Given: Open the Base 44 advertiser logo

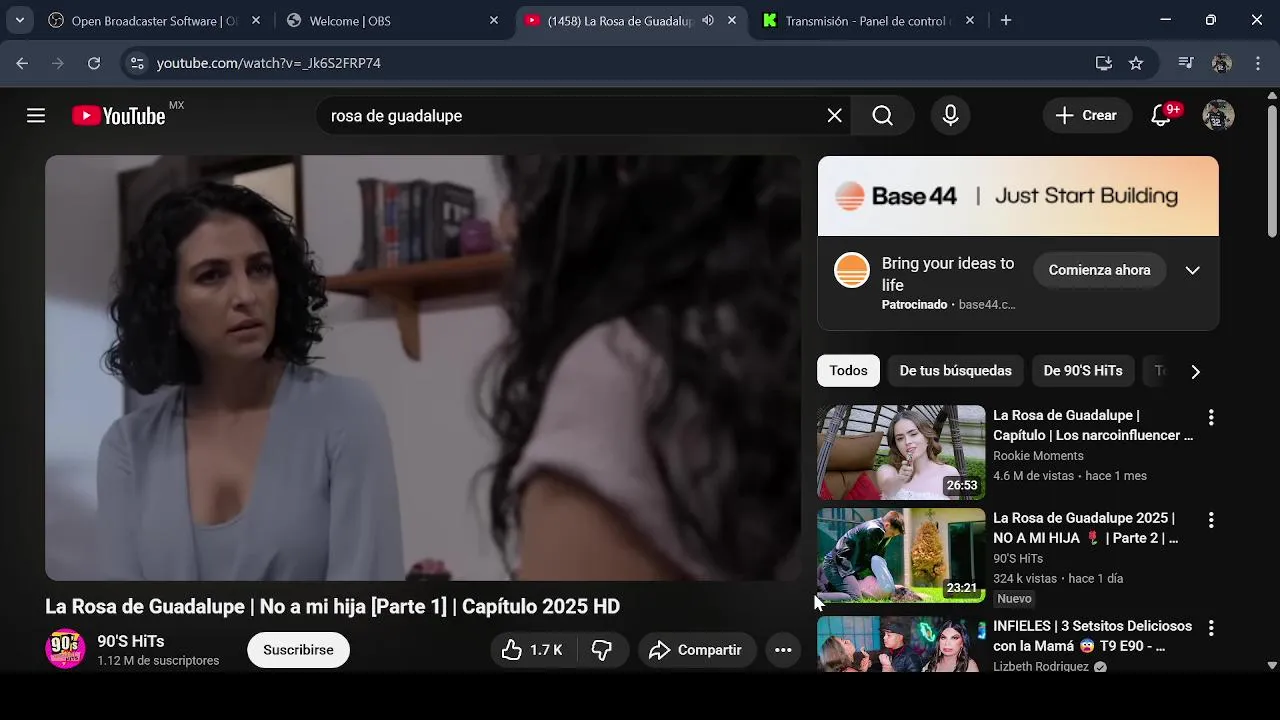Looking at the screenshot, I should point(852,270).
